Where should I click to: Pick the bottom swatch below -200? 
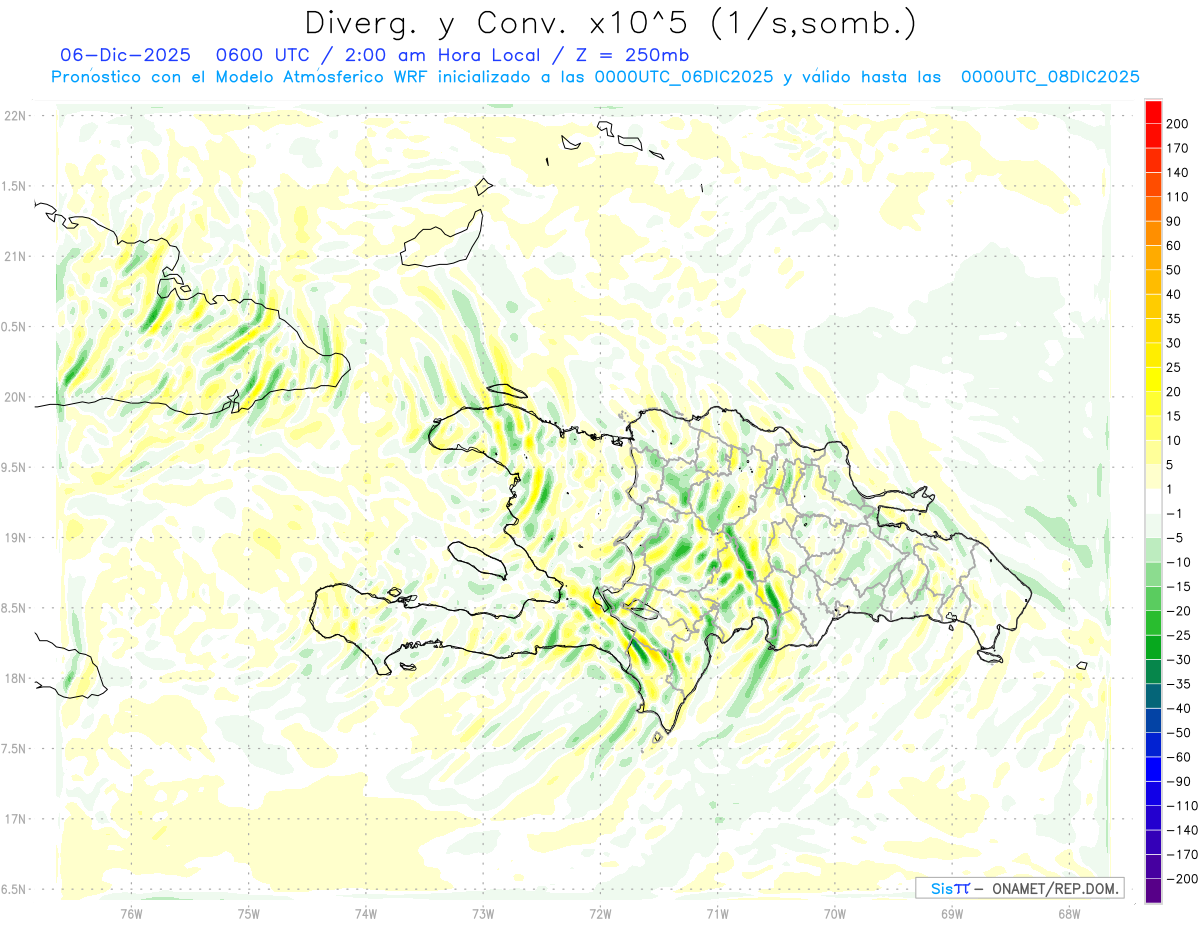1153,891
